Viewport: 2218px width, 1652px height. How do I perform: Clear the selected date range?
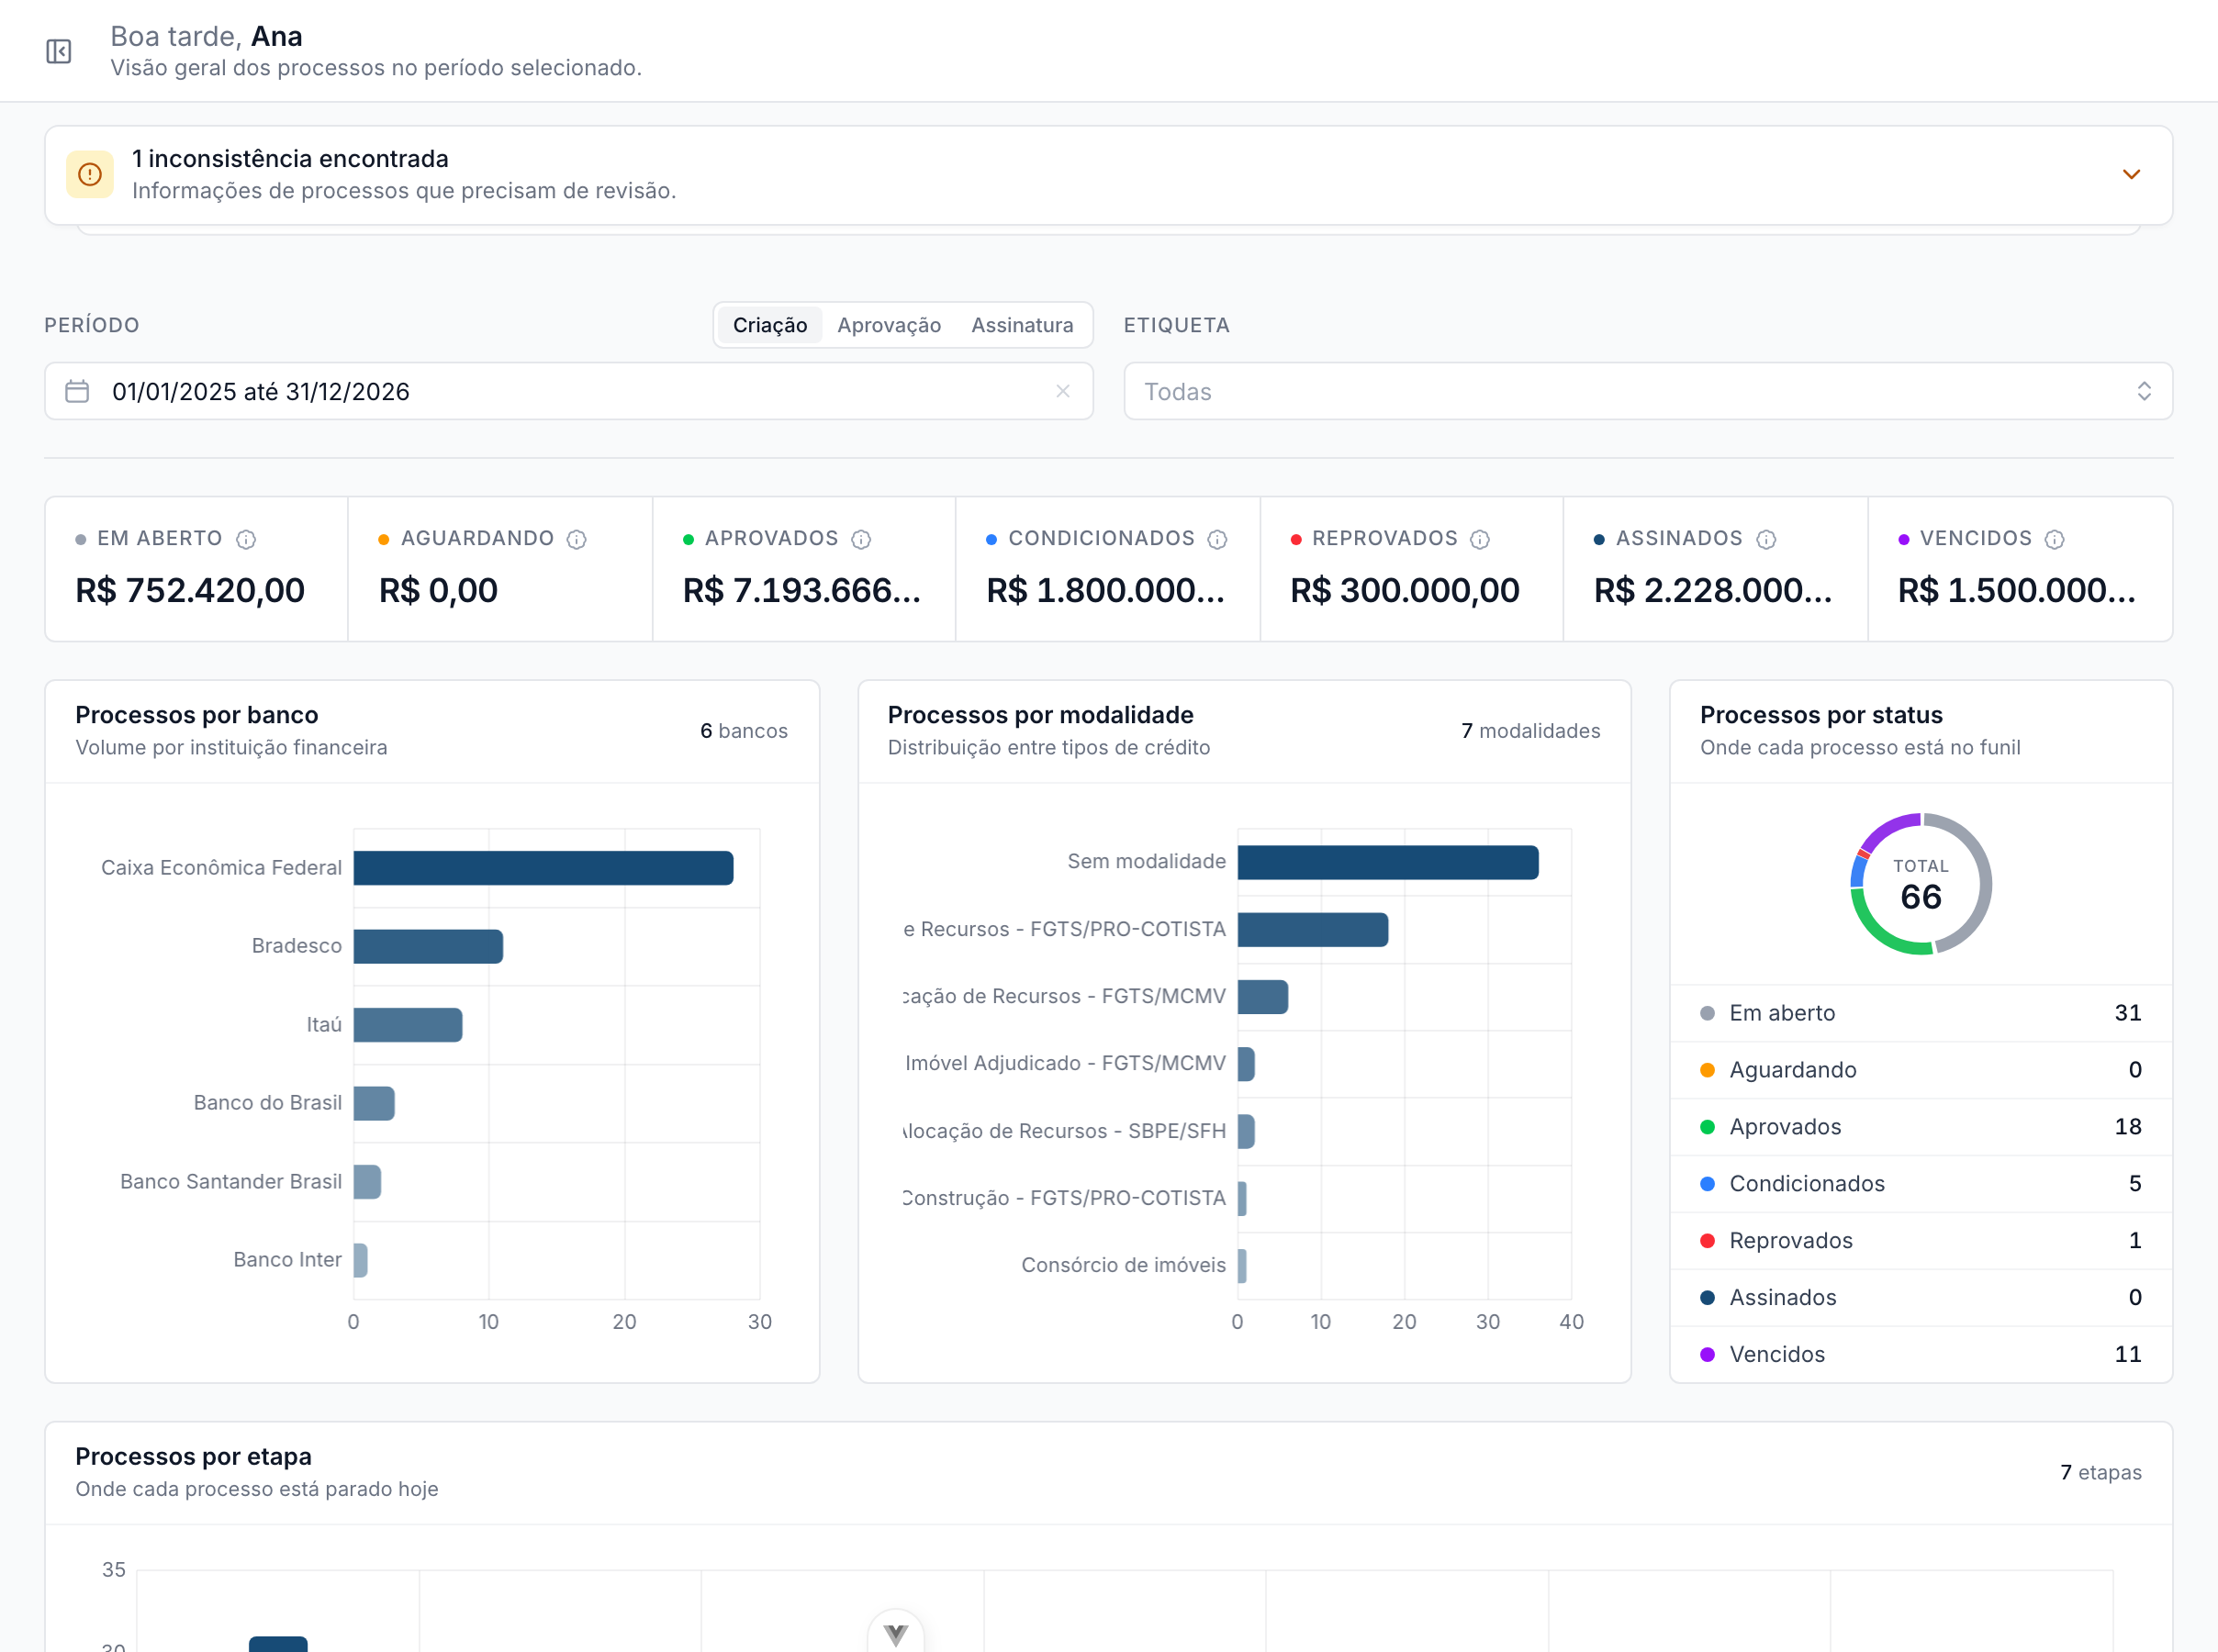point(1063,391)
